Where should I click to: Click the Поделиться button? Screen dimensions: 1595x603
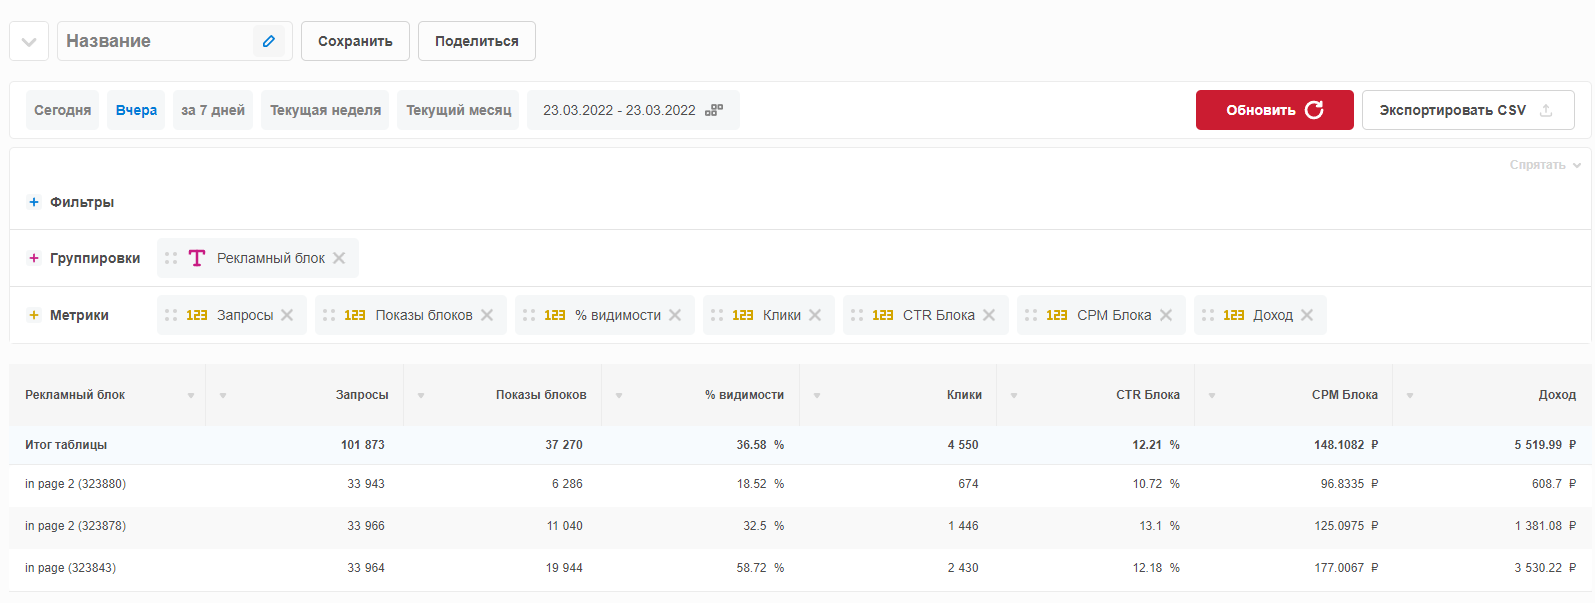tap(477, 41)
